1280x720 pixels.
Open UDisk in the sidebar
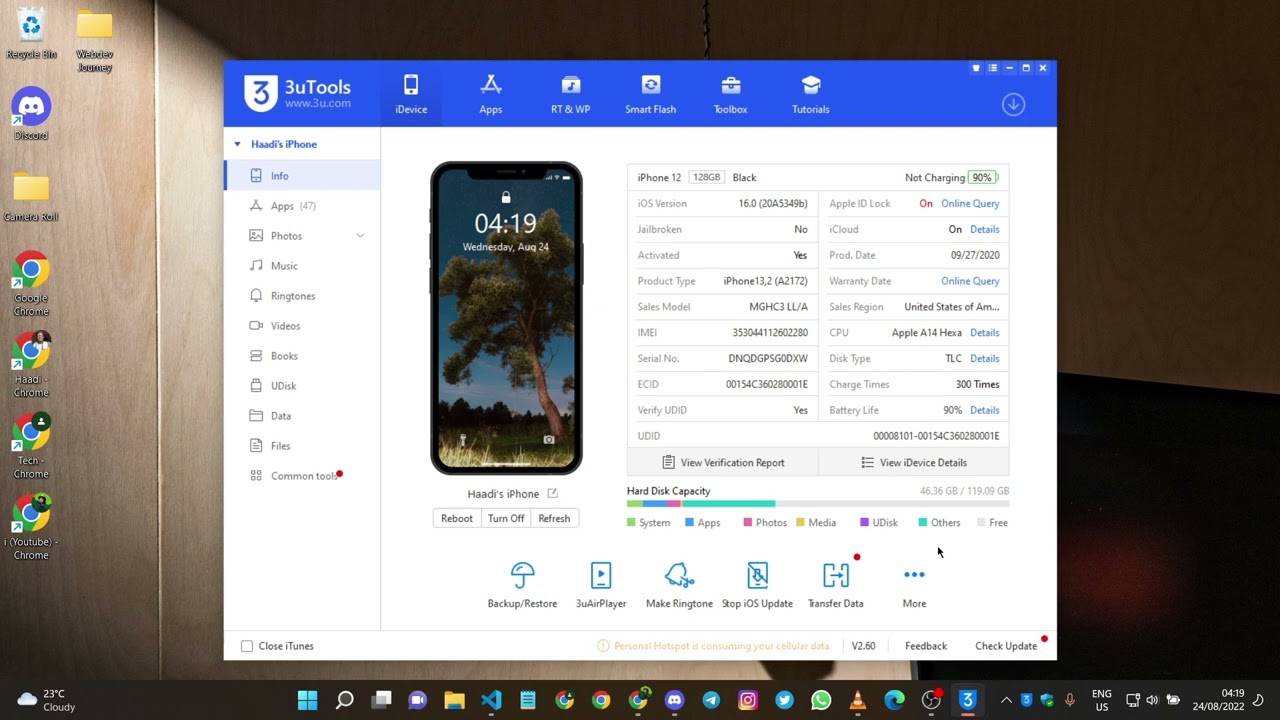pyautogui.click(x=302, y=386)
